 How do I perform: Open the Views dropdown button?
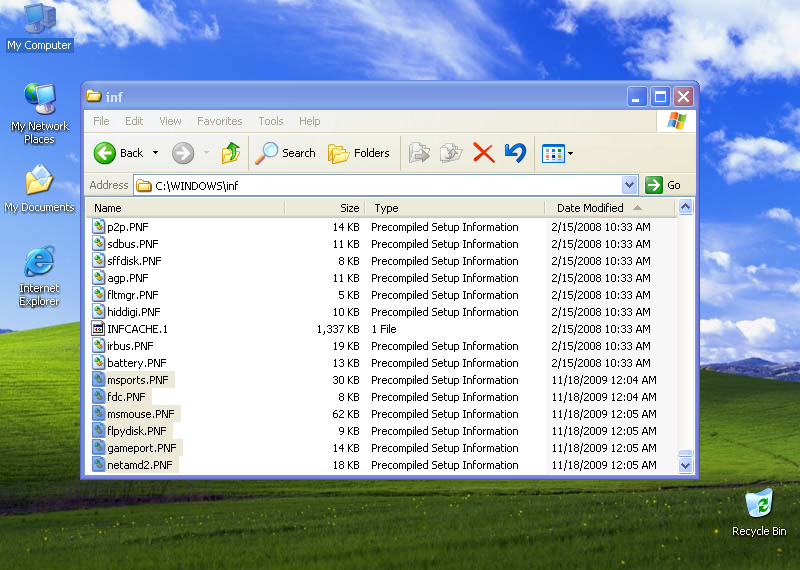[x=557, y=153]
